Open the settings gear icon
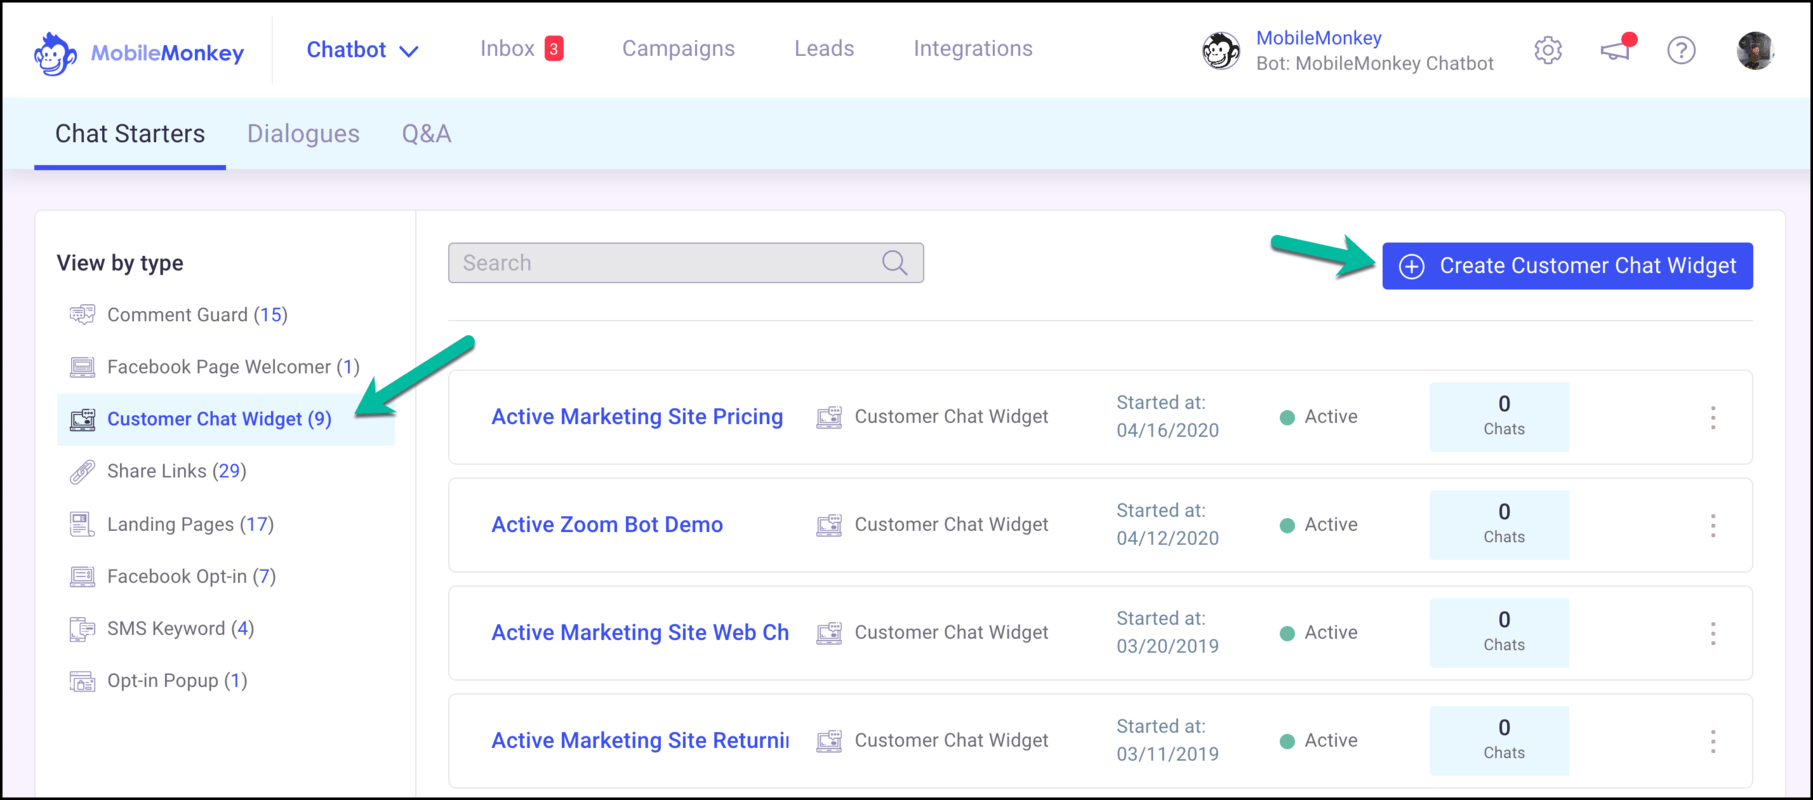This screenshot has width=1813, height=800. 1548,50
